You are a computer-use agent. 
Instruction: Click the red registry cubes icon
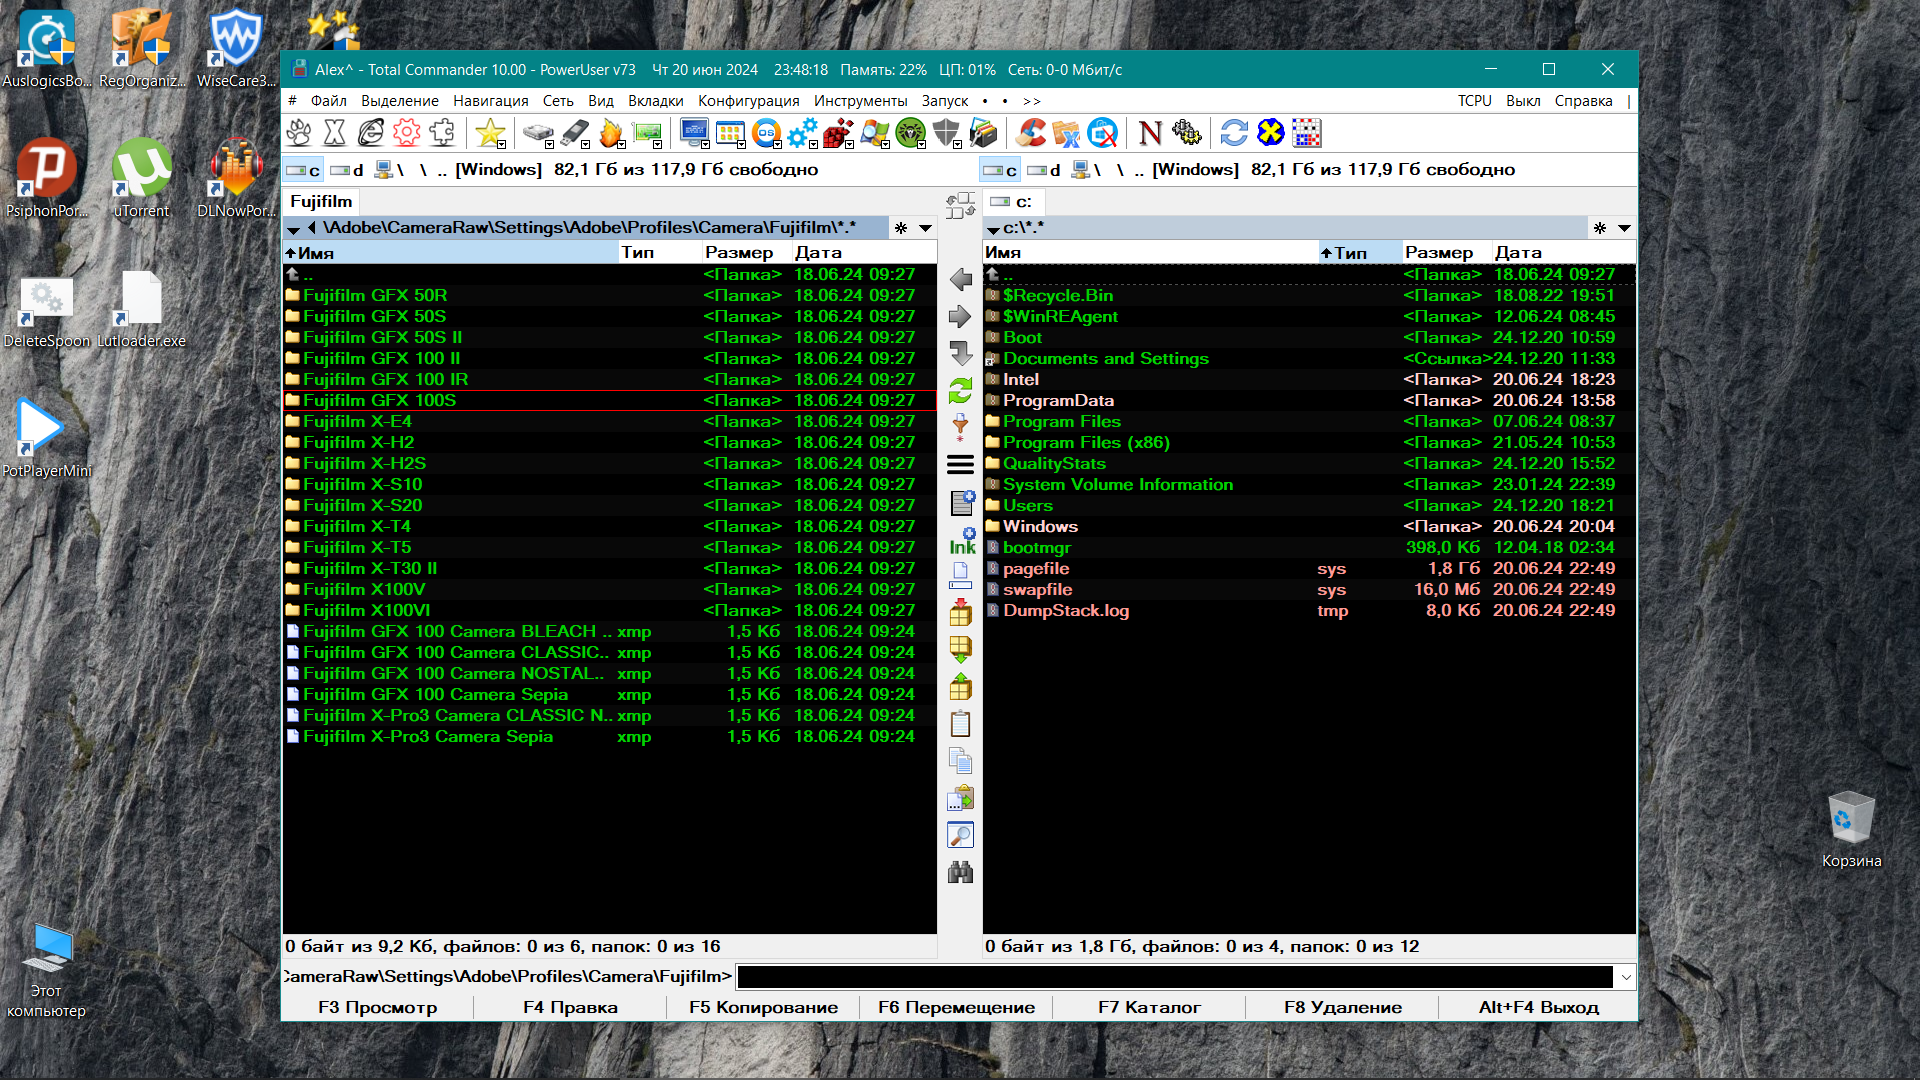pyautogui.click(x=838, y=133)
